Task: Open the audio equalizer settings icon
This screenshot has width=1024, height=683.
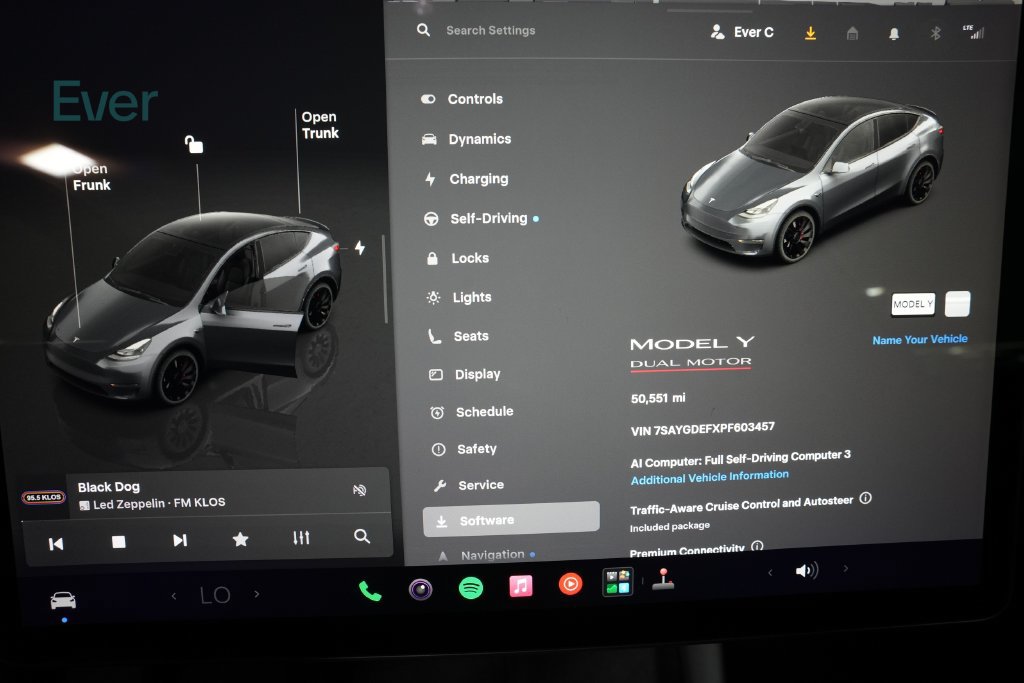Action: [x=301, y=537]
